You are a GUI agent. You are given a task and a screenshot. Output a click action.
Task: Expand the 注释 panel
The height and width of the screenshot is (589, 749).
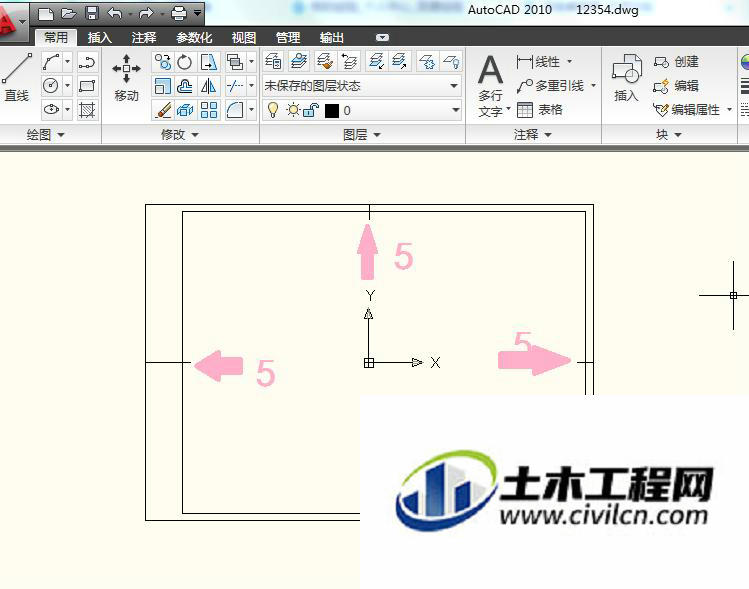coord(533,135)
